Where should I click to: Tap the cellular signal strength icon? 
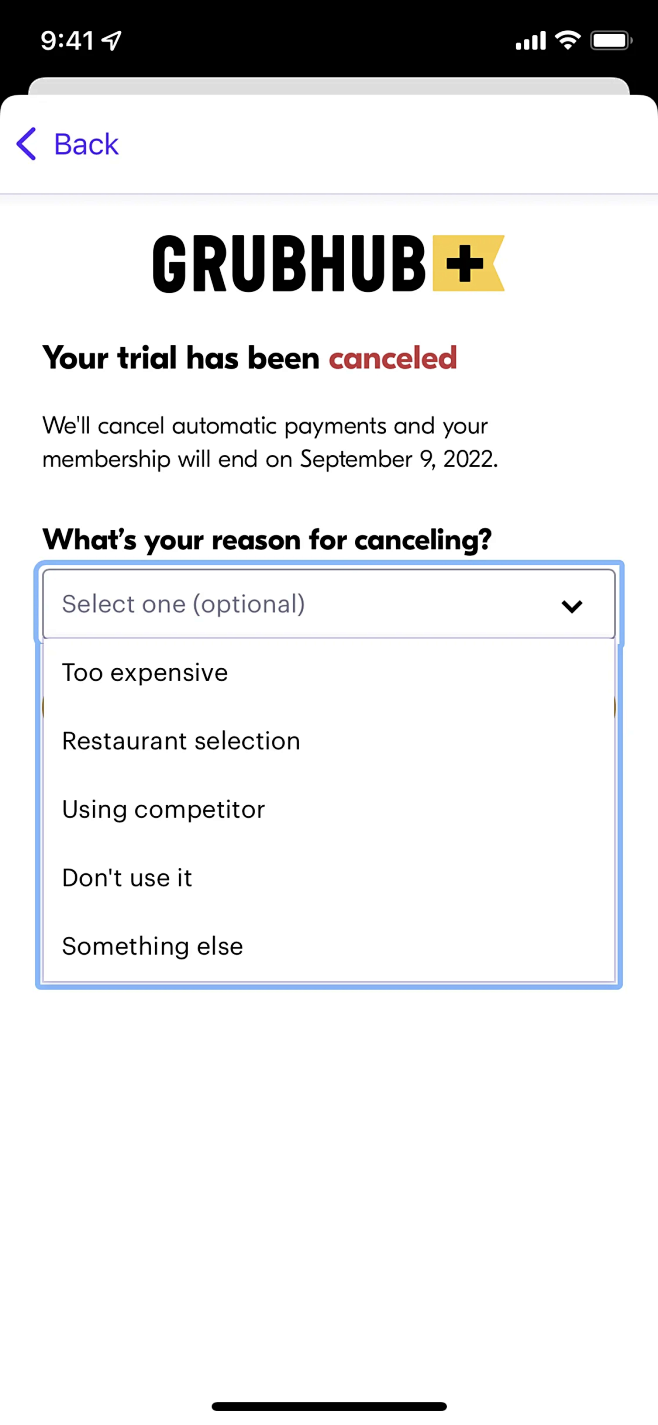click(x=531, y=40)
